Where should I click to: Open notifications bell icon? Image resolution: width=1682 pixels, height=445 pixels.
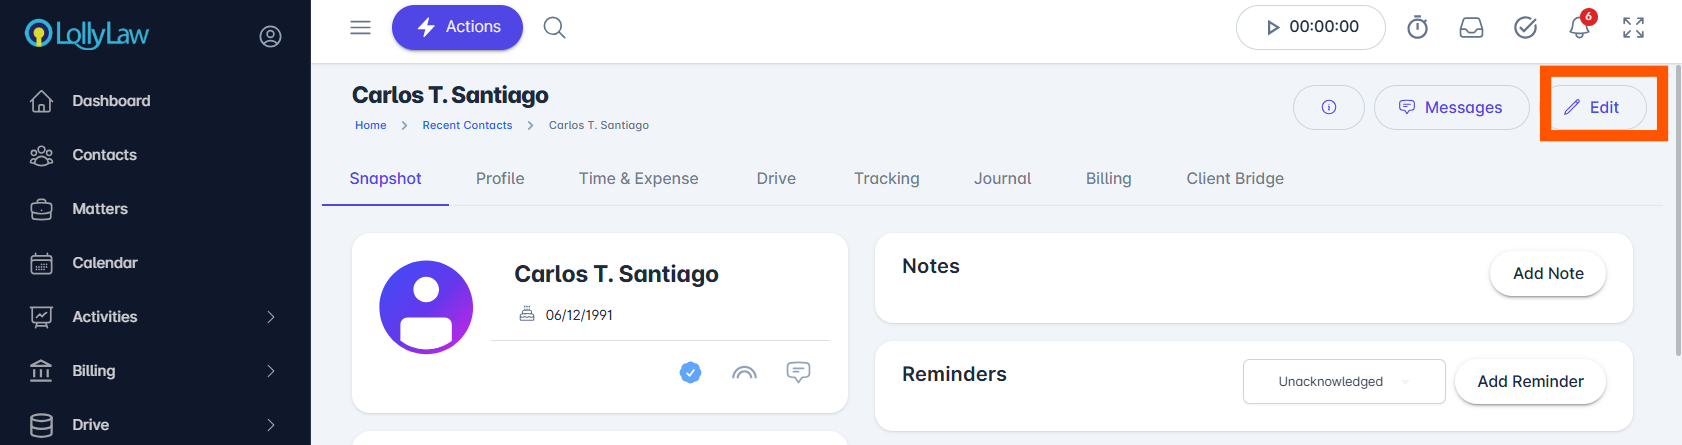pyautogui.click(x=1580, y=27)
